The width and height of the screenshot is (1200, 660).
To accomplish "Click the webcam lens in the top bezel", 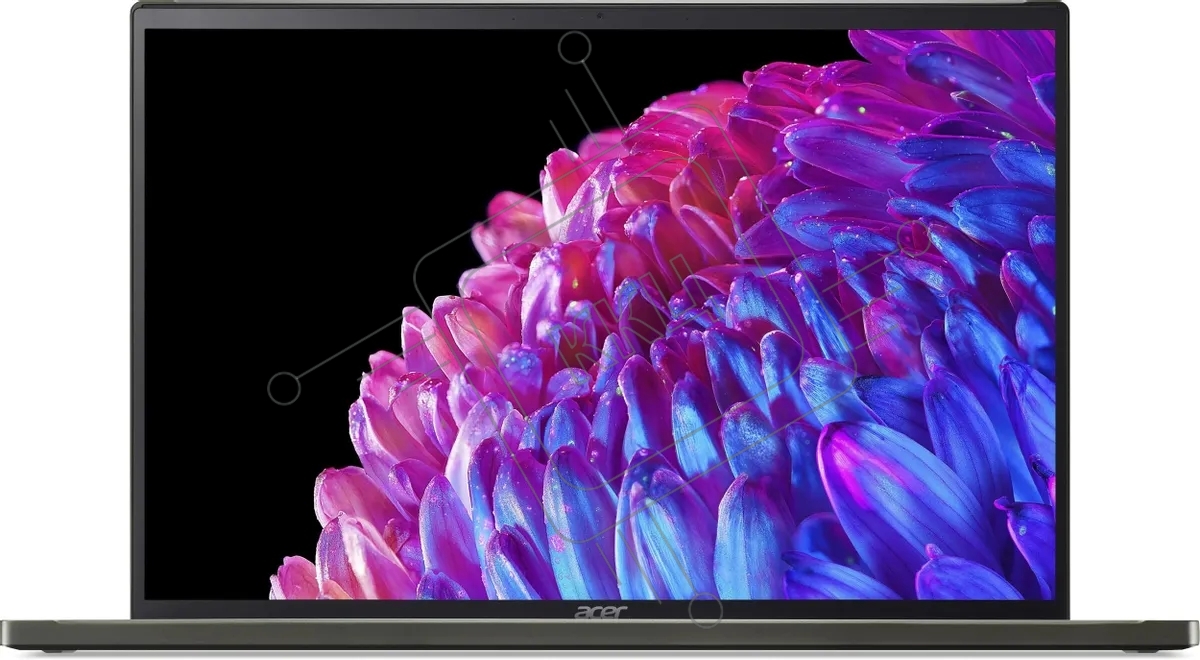I will [600, 17].
